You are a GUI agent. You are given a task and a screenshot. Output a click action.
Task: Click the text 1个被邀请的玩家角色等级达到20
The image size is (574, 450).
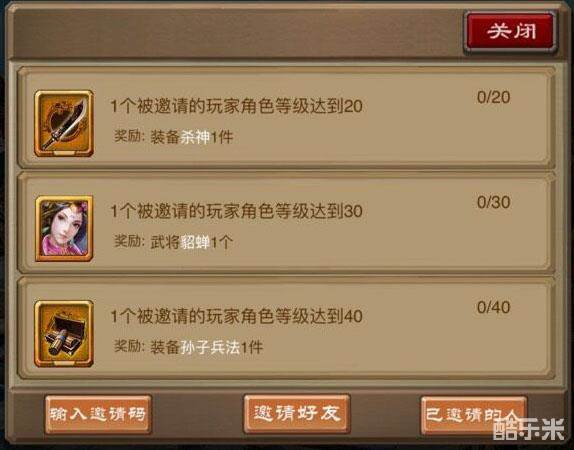click(x=236, y=107)
